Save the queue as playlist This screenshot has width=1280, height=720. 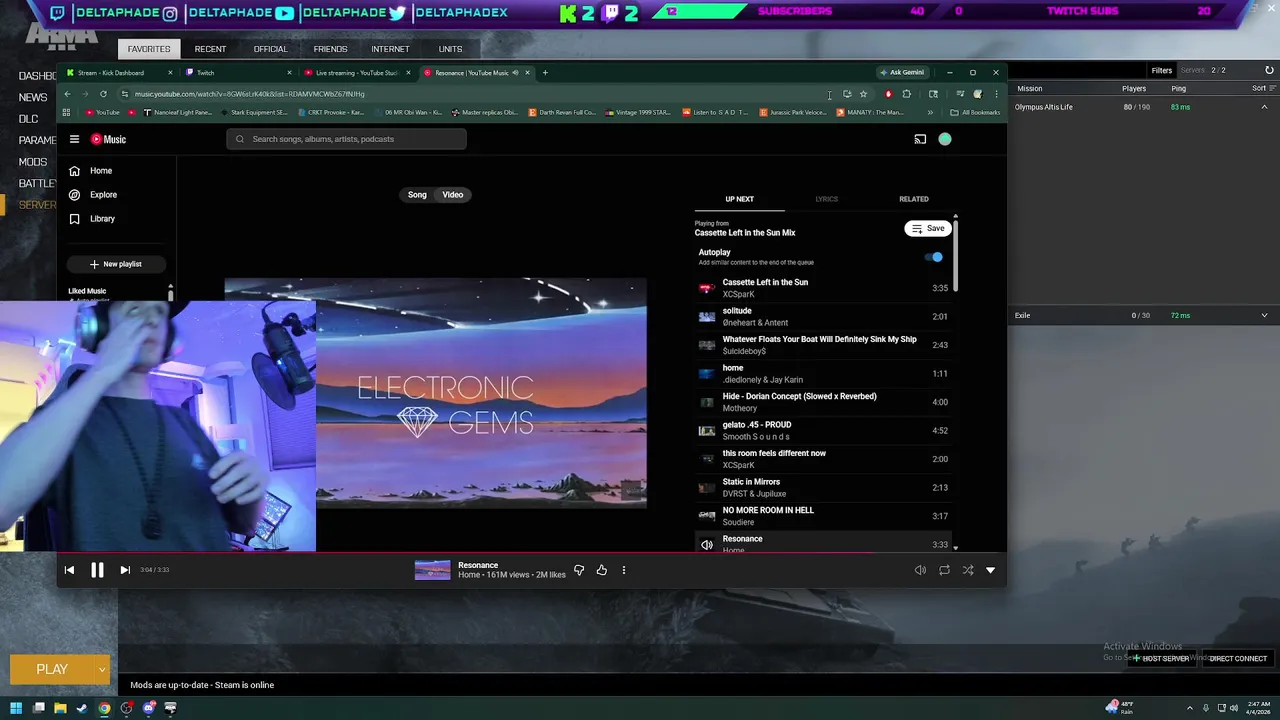[928, 228]
